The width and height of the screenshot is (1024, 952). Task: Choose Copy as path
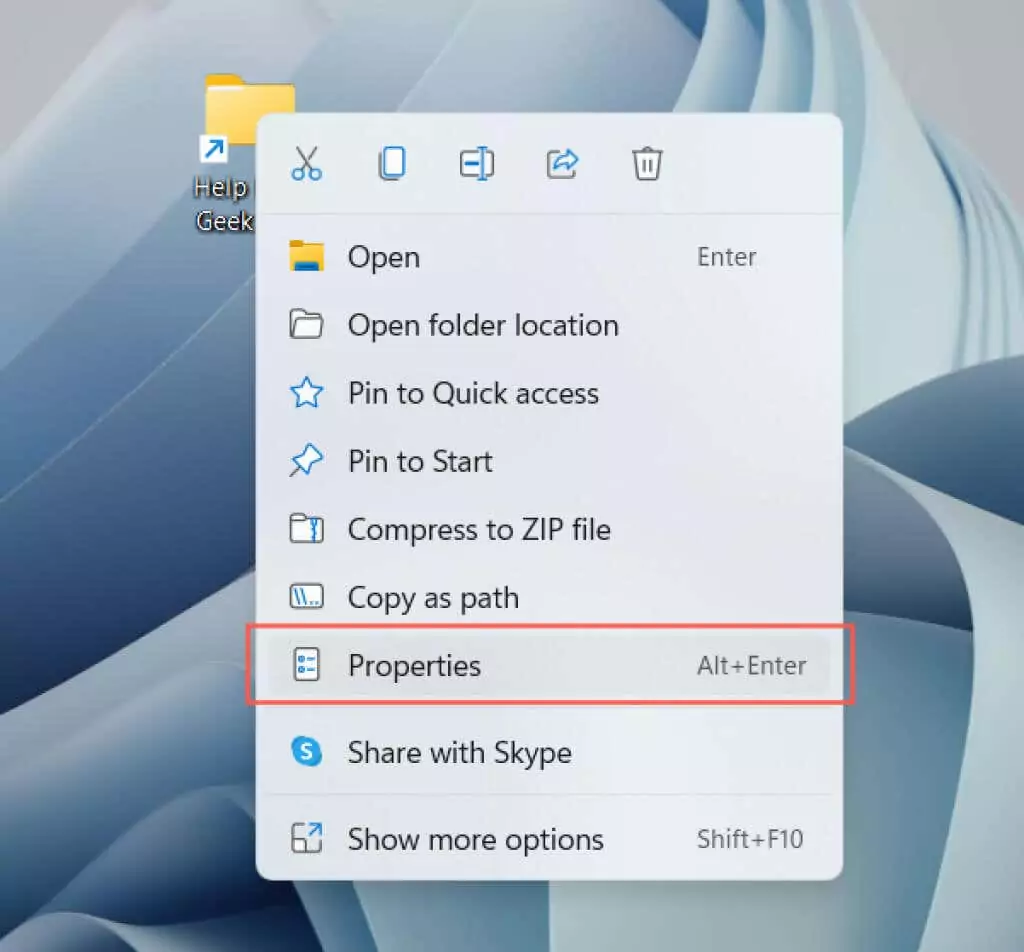[433, 598]
